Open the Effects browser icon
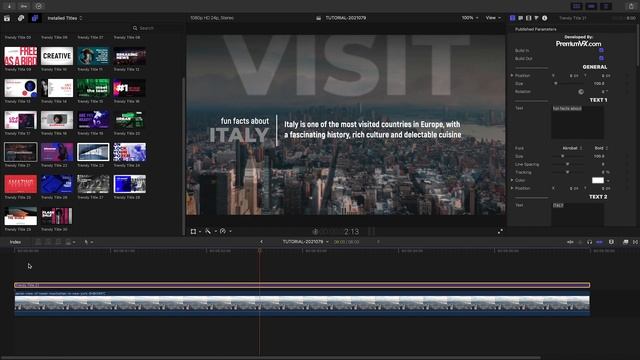 click(625, 242)
